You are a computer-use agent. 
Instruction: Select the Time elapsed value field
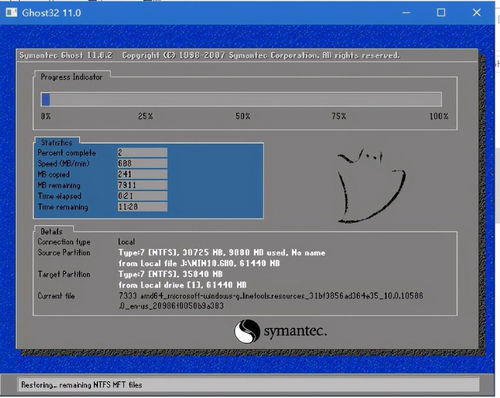[x=142, y=196]
